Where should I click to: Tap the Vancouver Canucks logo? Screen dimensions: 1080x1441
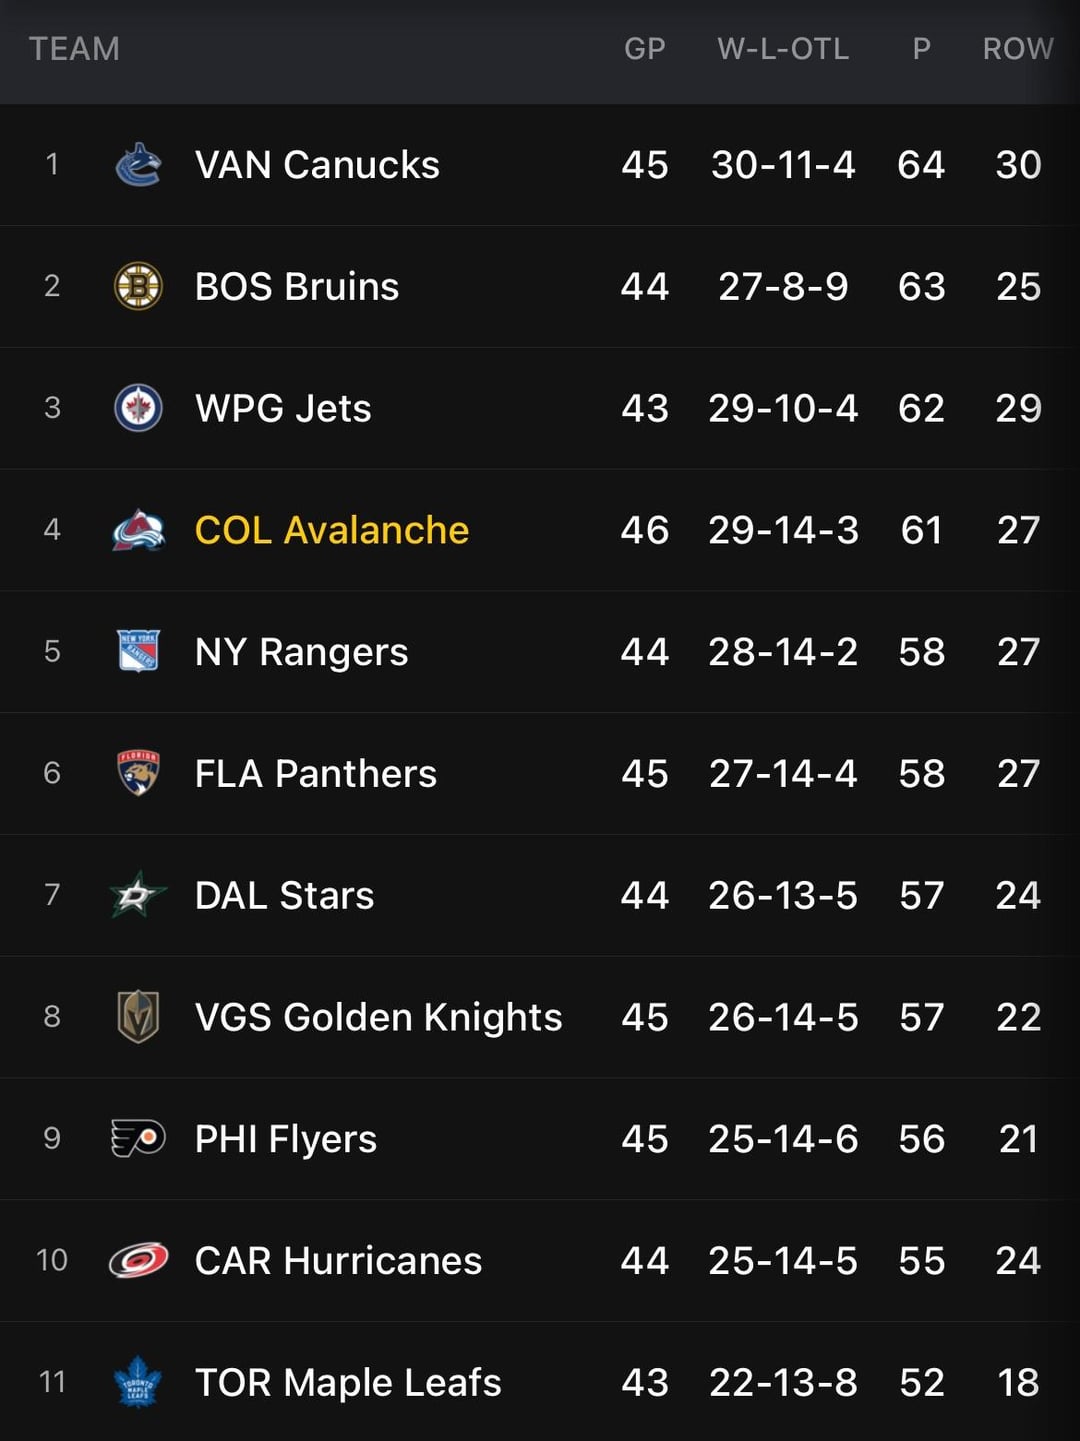(x=138, y=165)
